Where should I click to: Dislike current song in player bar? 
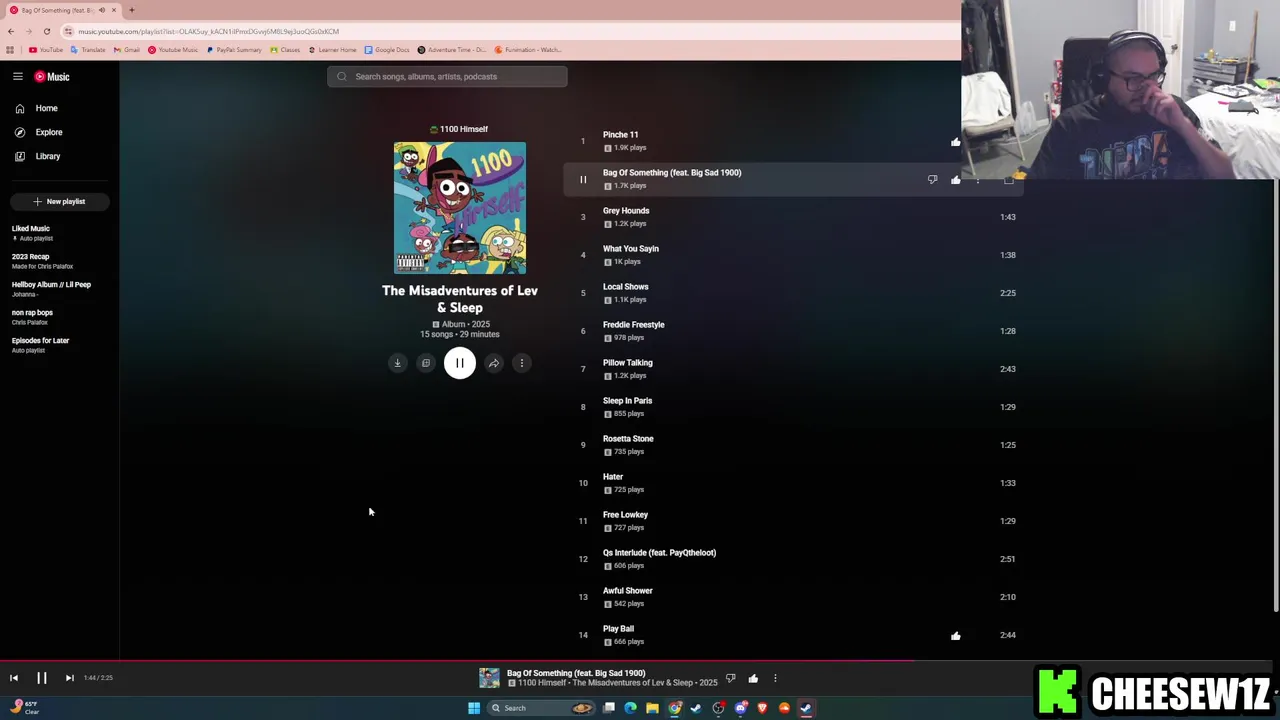point(730,679)
